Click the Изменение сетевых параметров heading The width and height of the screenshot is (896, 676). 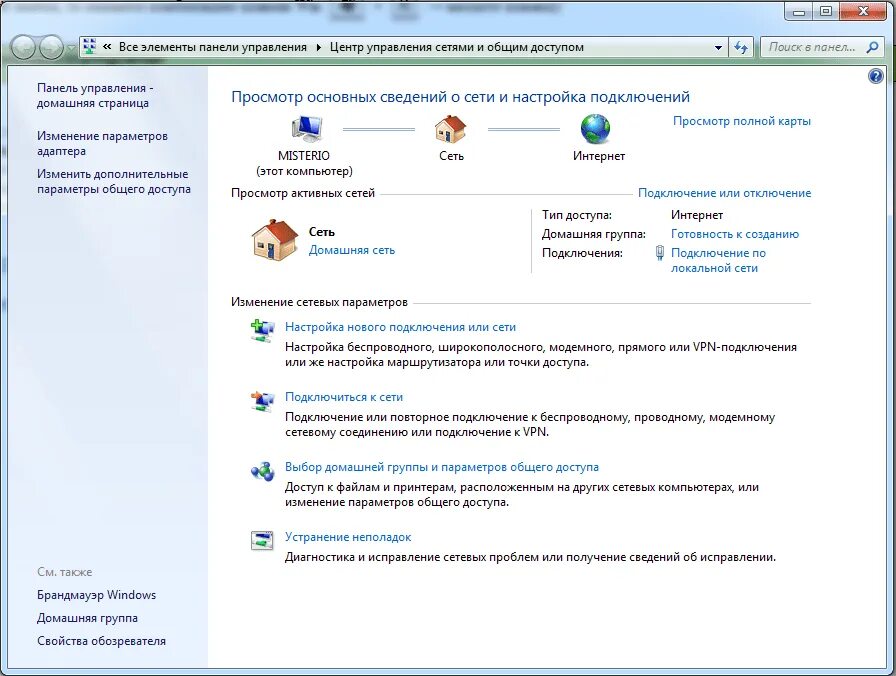click(x=319, y=302)
